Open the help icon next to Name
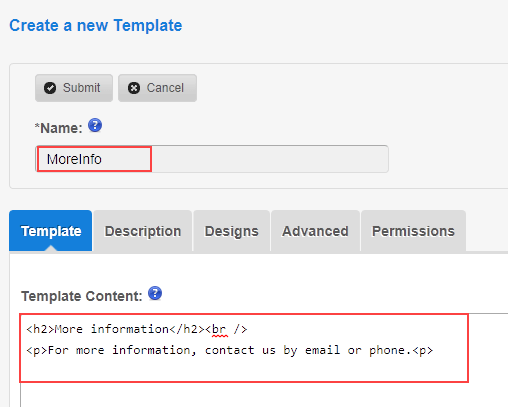 (95, 126)
